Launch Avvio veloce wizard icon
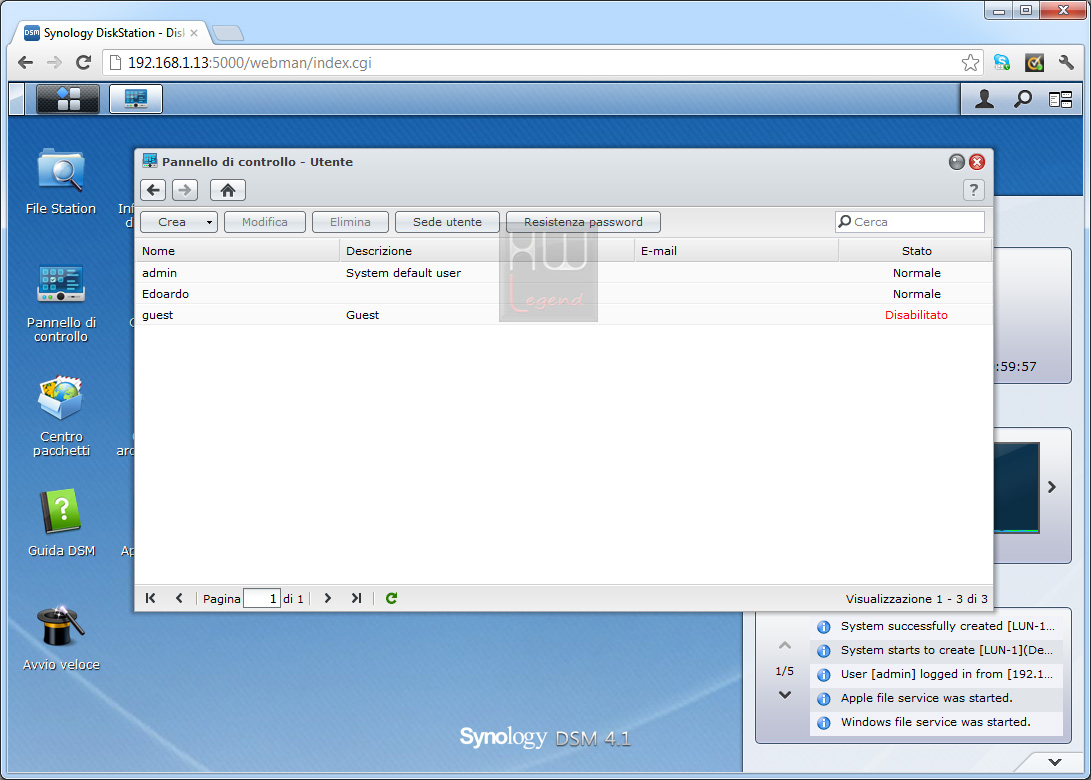This screenshot has width=1091, height=780. (x=61, y=638)
